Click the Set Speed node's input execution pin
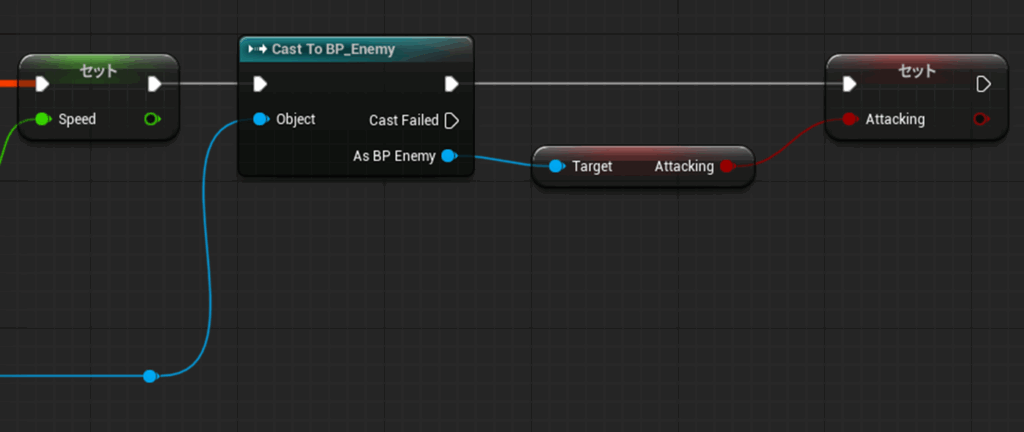Viewport: 1024px width, 432px height. [42, 83]
